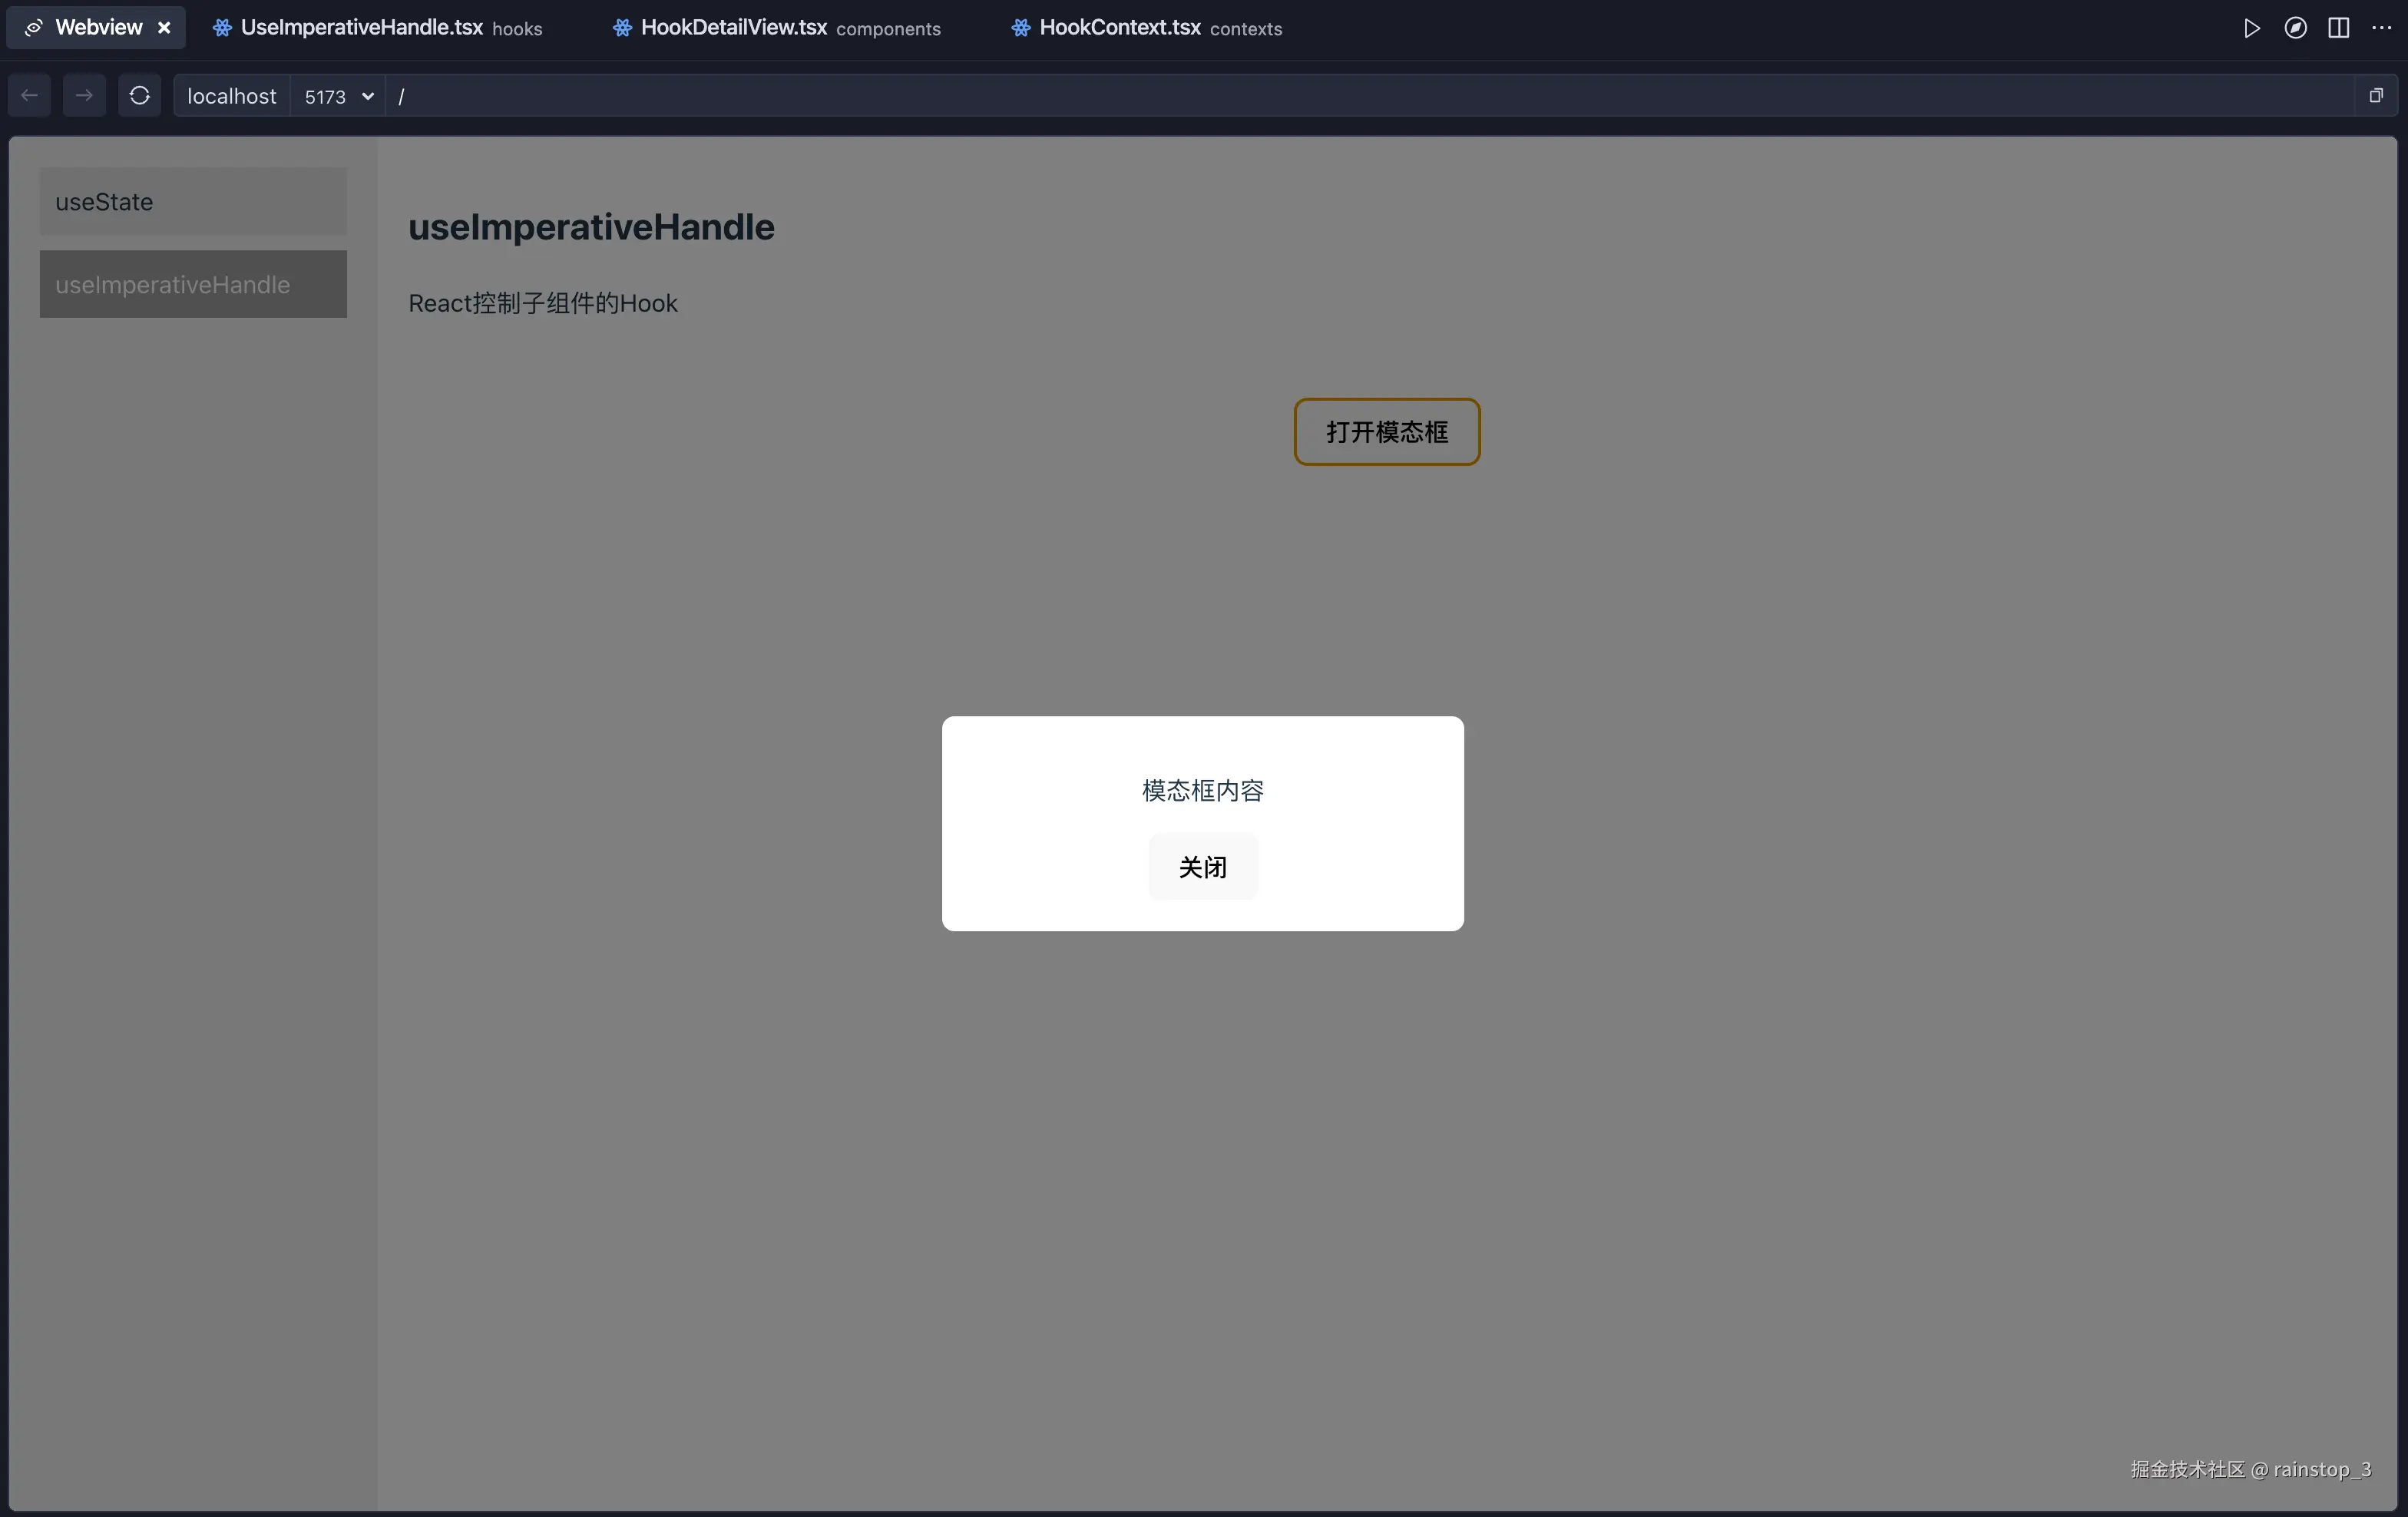This screenshot has width=2408, height=1517.
Task: Open the compass navigation icon
Action: tap(2295, 28)
